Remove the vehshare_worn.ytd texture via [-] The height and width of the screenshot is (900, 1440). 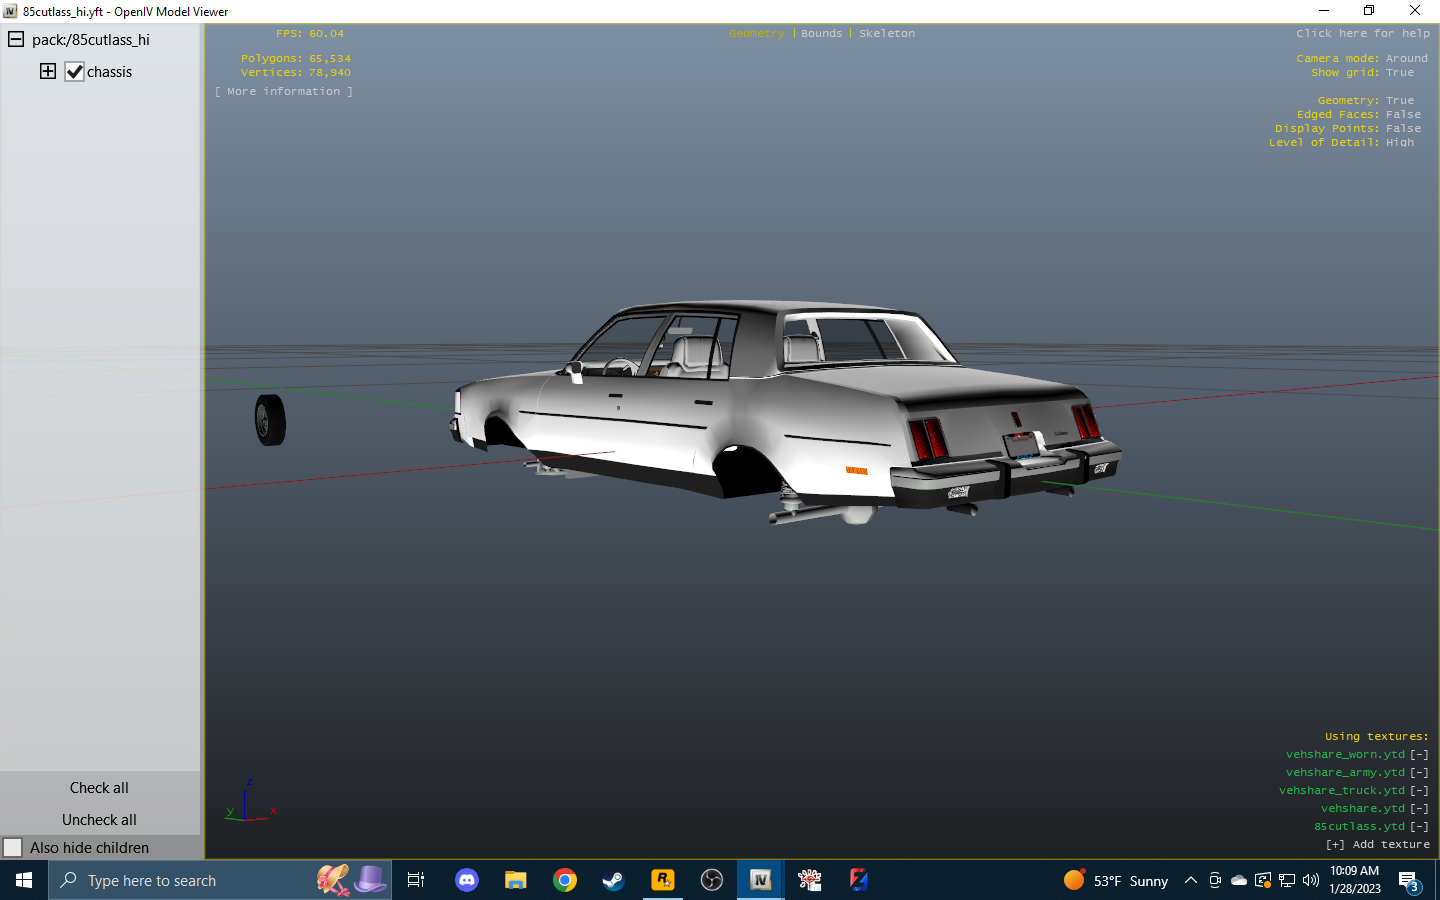click(x=1419, y=755)
